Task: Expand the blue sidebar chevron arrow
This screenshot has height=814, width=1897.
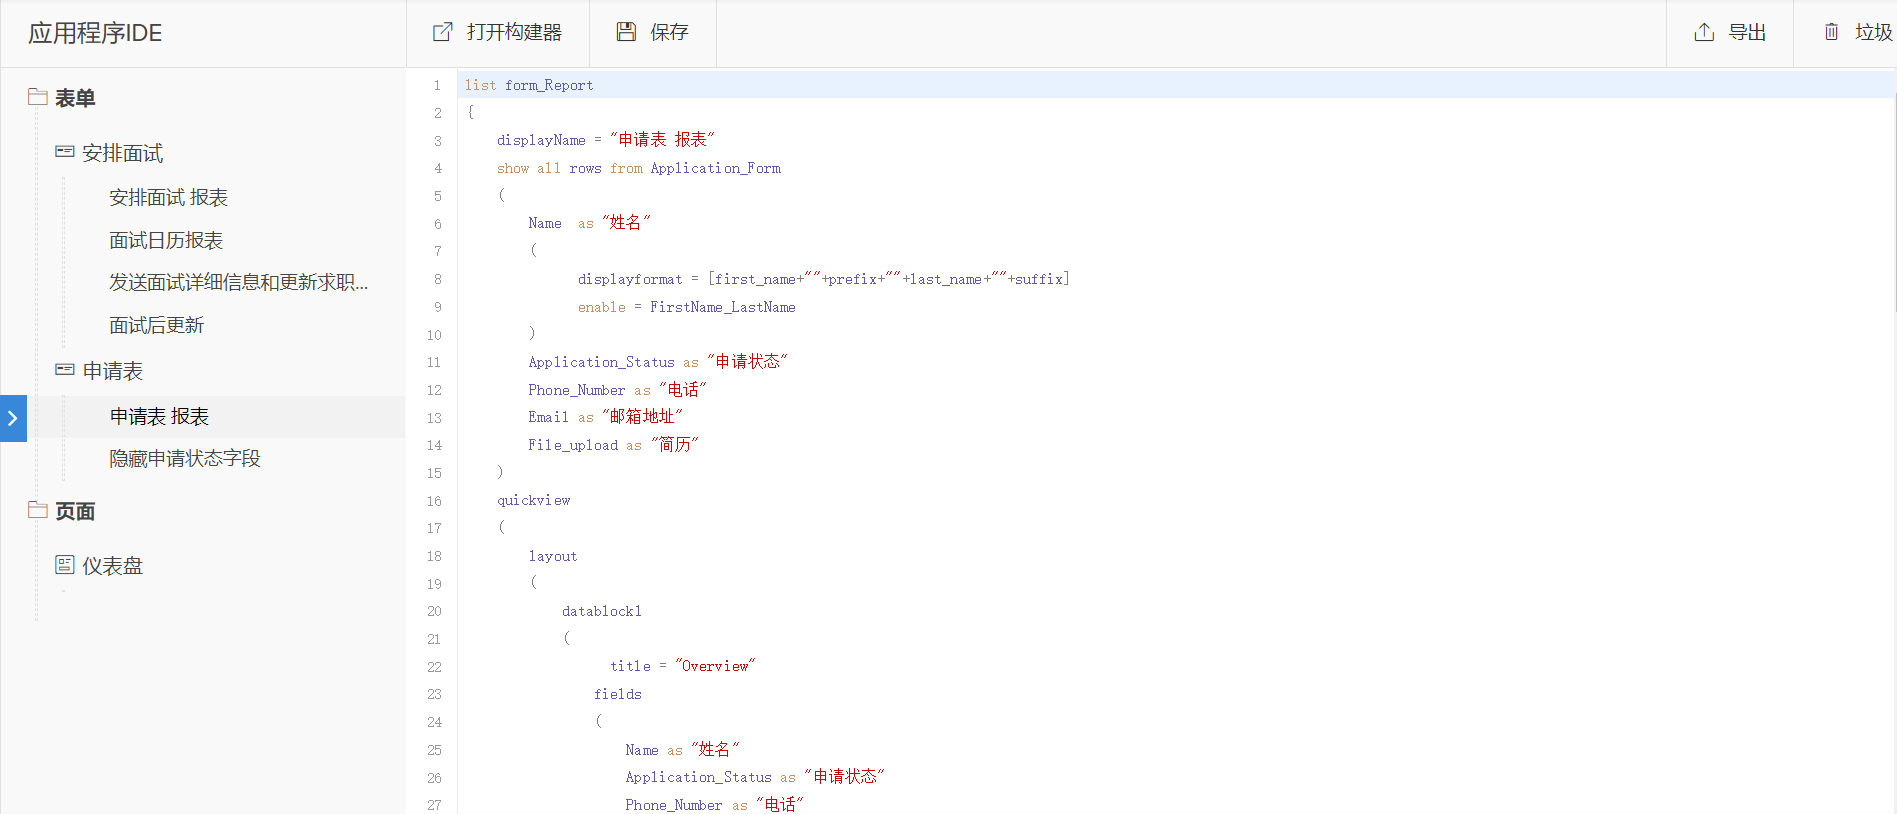Action: coord(13,418)
